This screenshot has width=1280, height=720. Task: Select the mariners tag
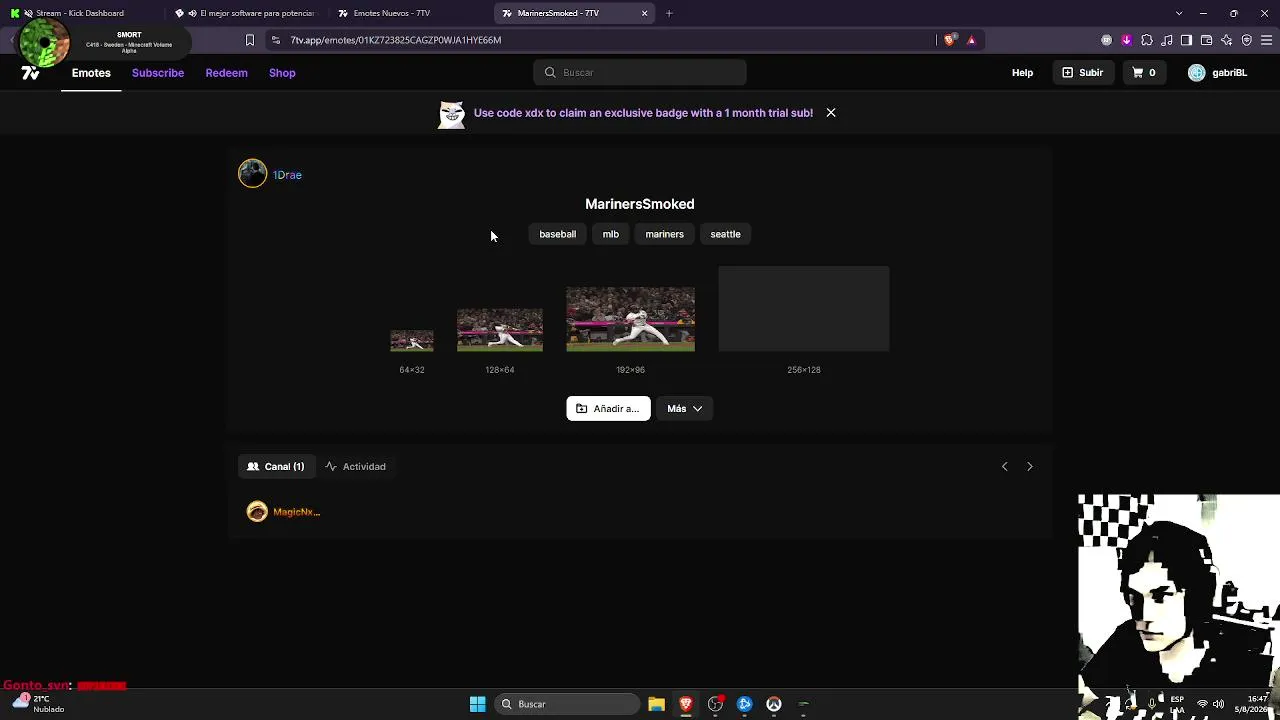(665, 234)
